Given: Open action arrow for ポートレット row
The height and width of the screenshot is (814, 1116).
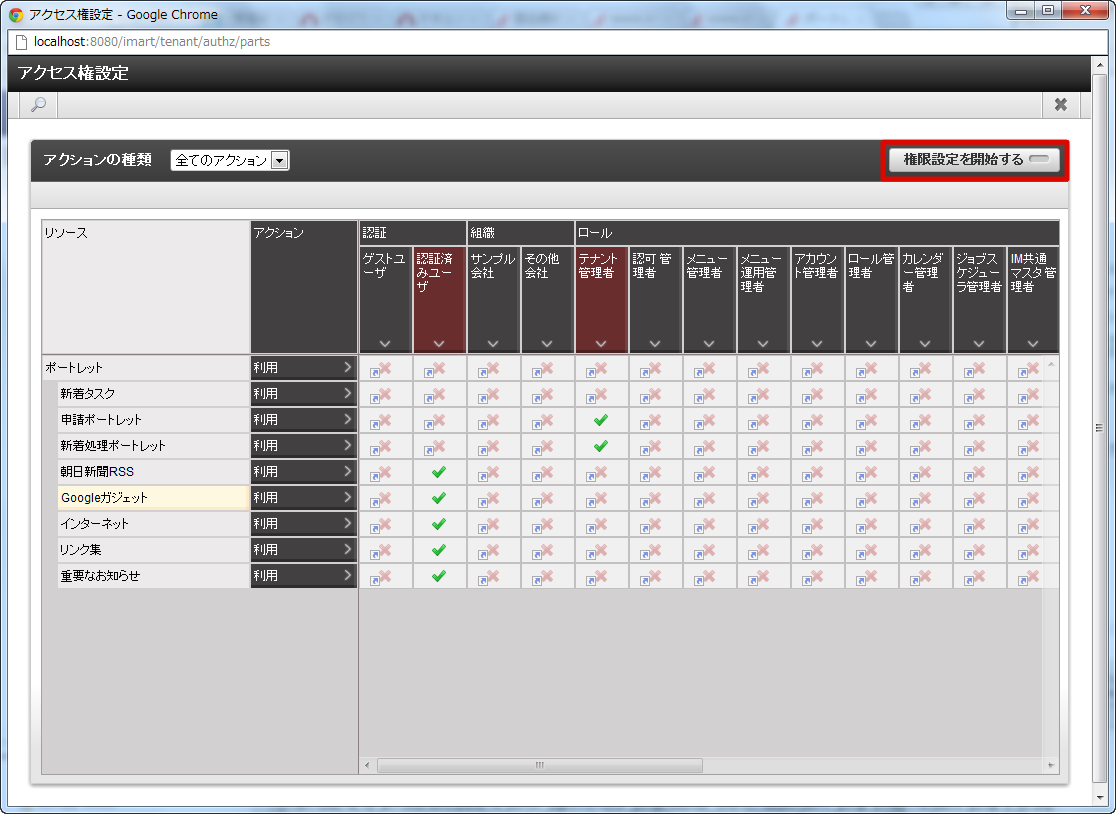Looking at the screenshot, I should [347, 367].
